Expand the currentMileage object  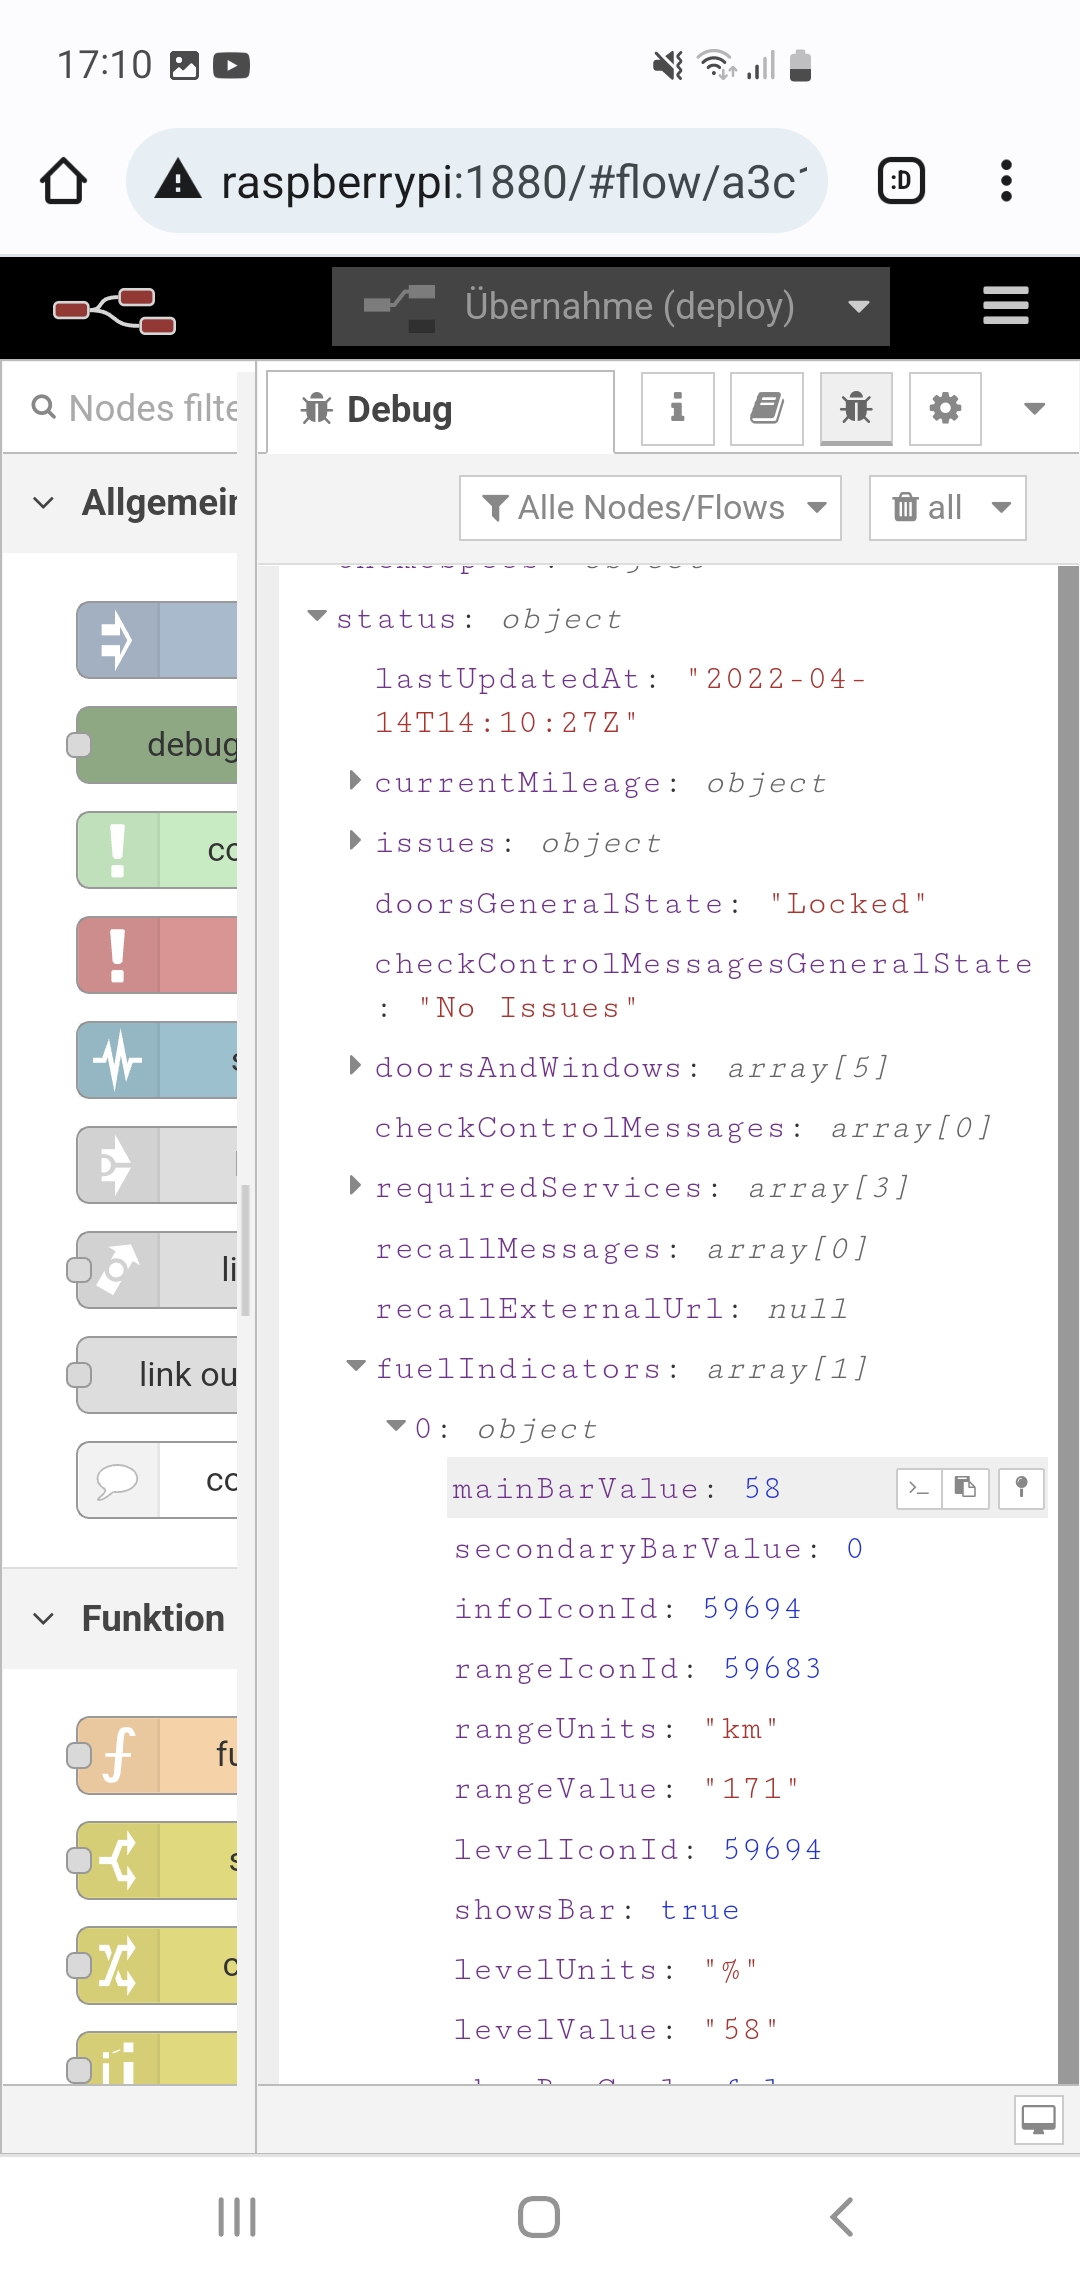pyautogui.click(x=355, y=781)
